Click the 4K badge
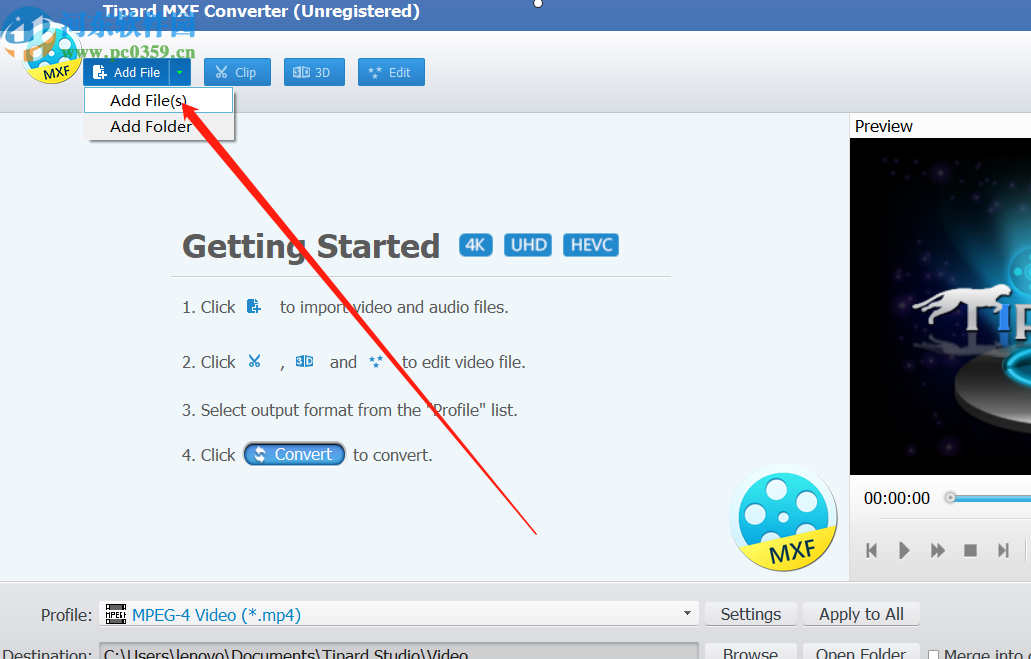The width and height of the screenshot is (1031, 659). (x=475, y=245)
